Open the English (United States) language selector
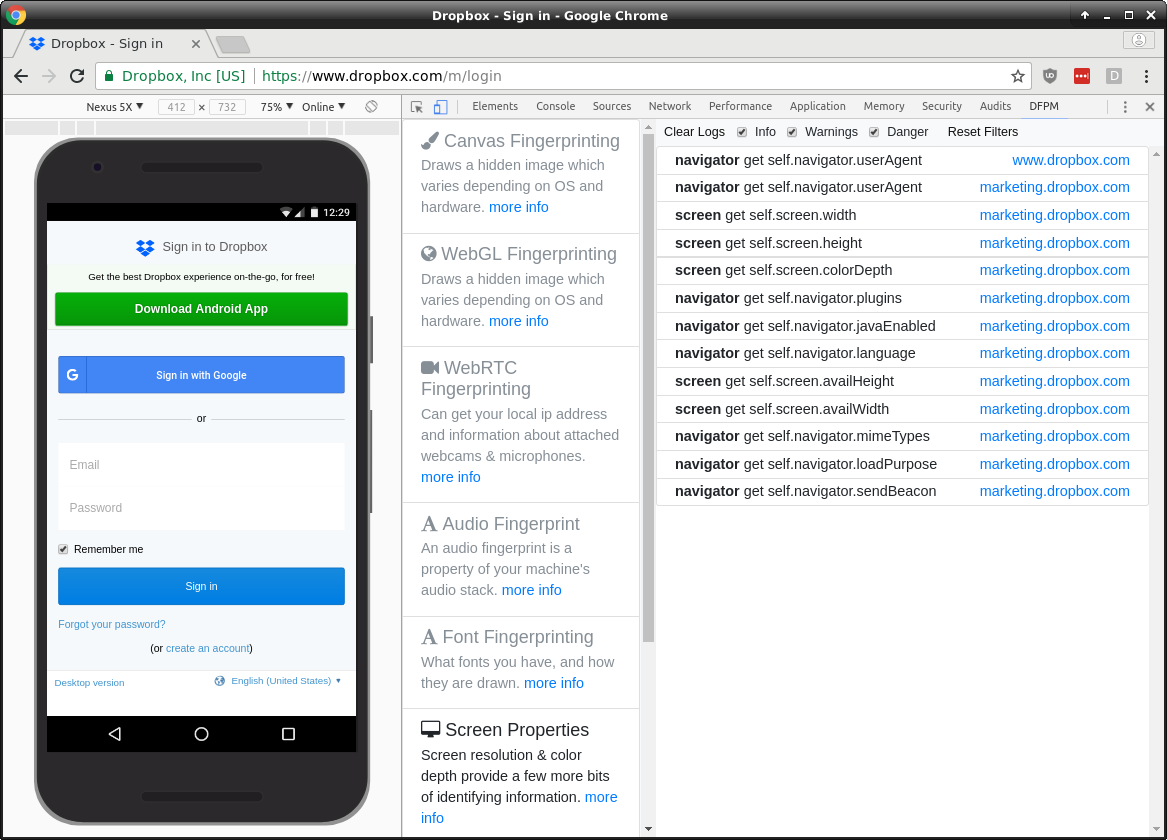1167x840 pixels. [x=278, y=681]
